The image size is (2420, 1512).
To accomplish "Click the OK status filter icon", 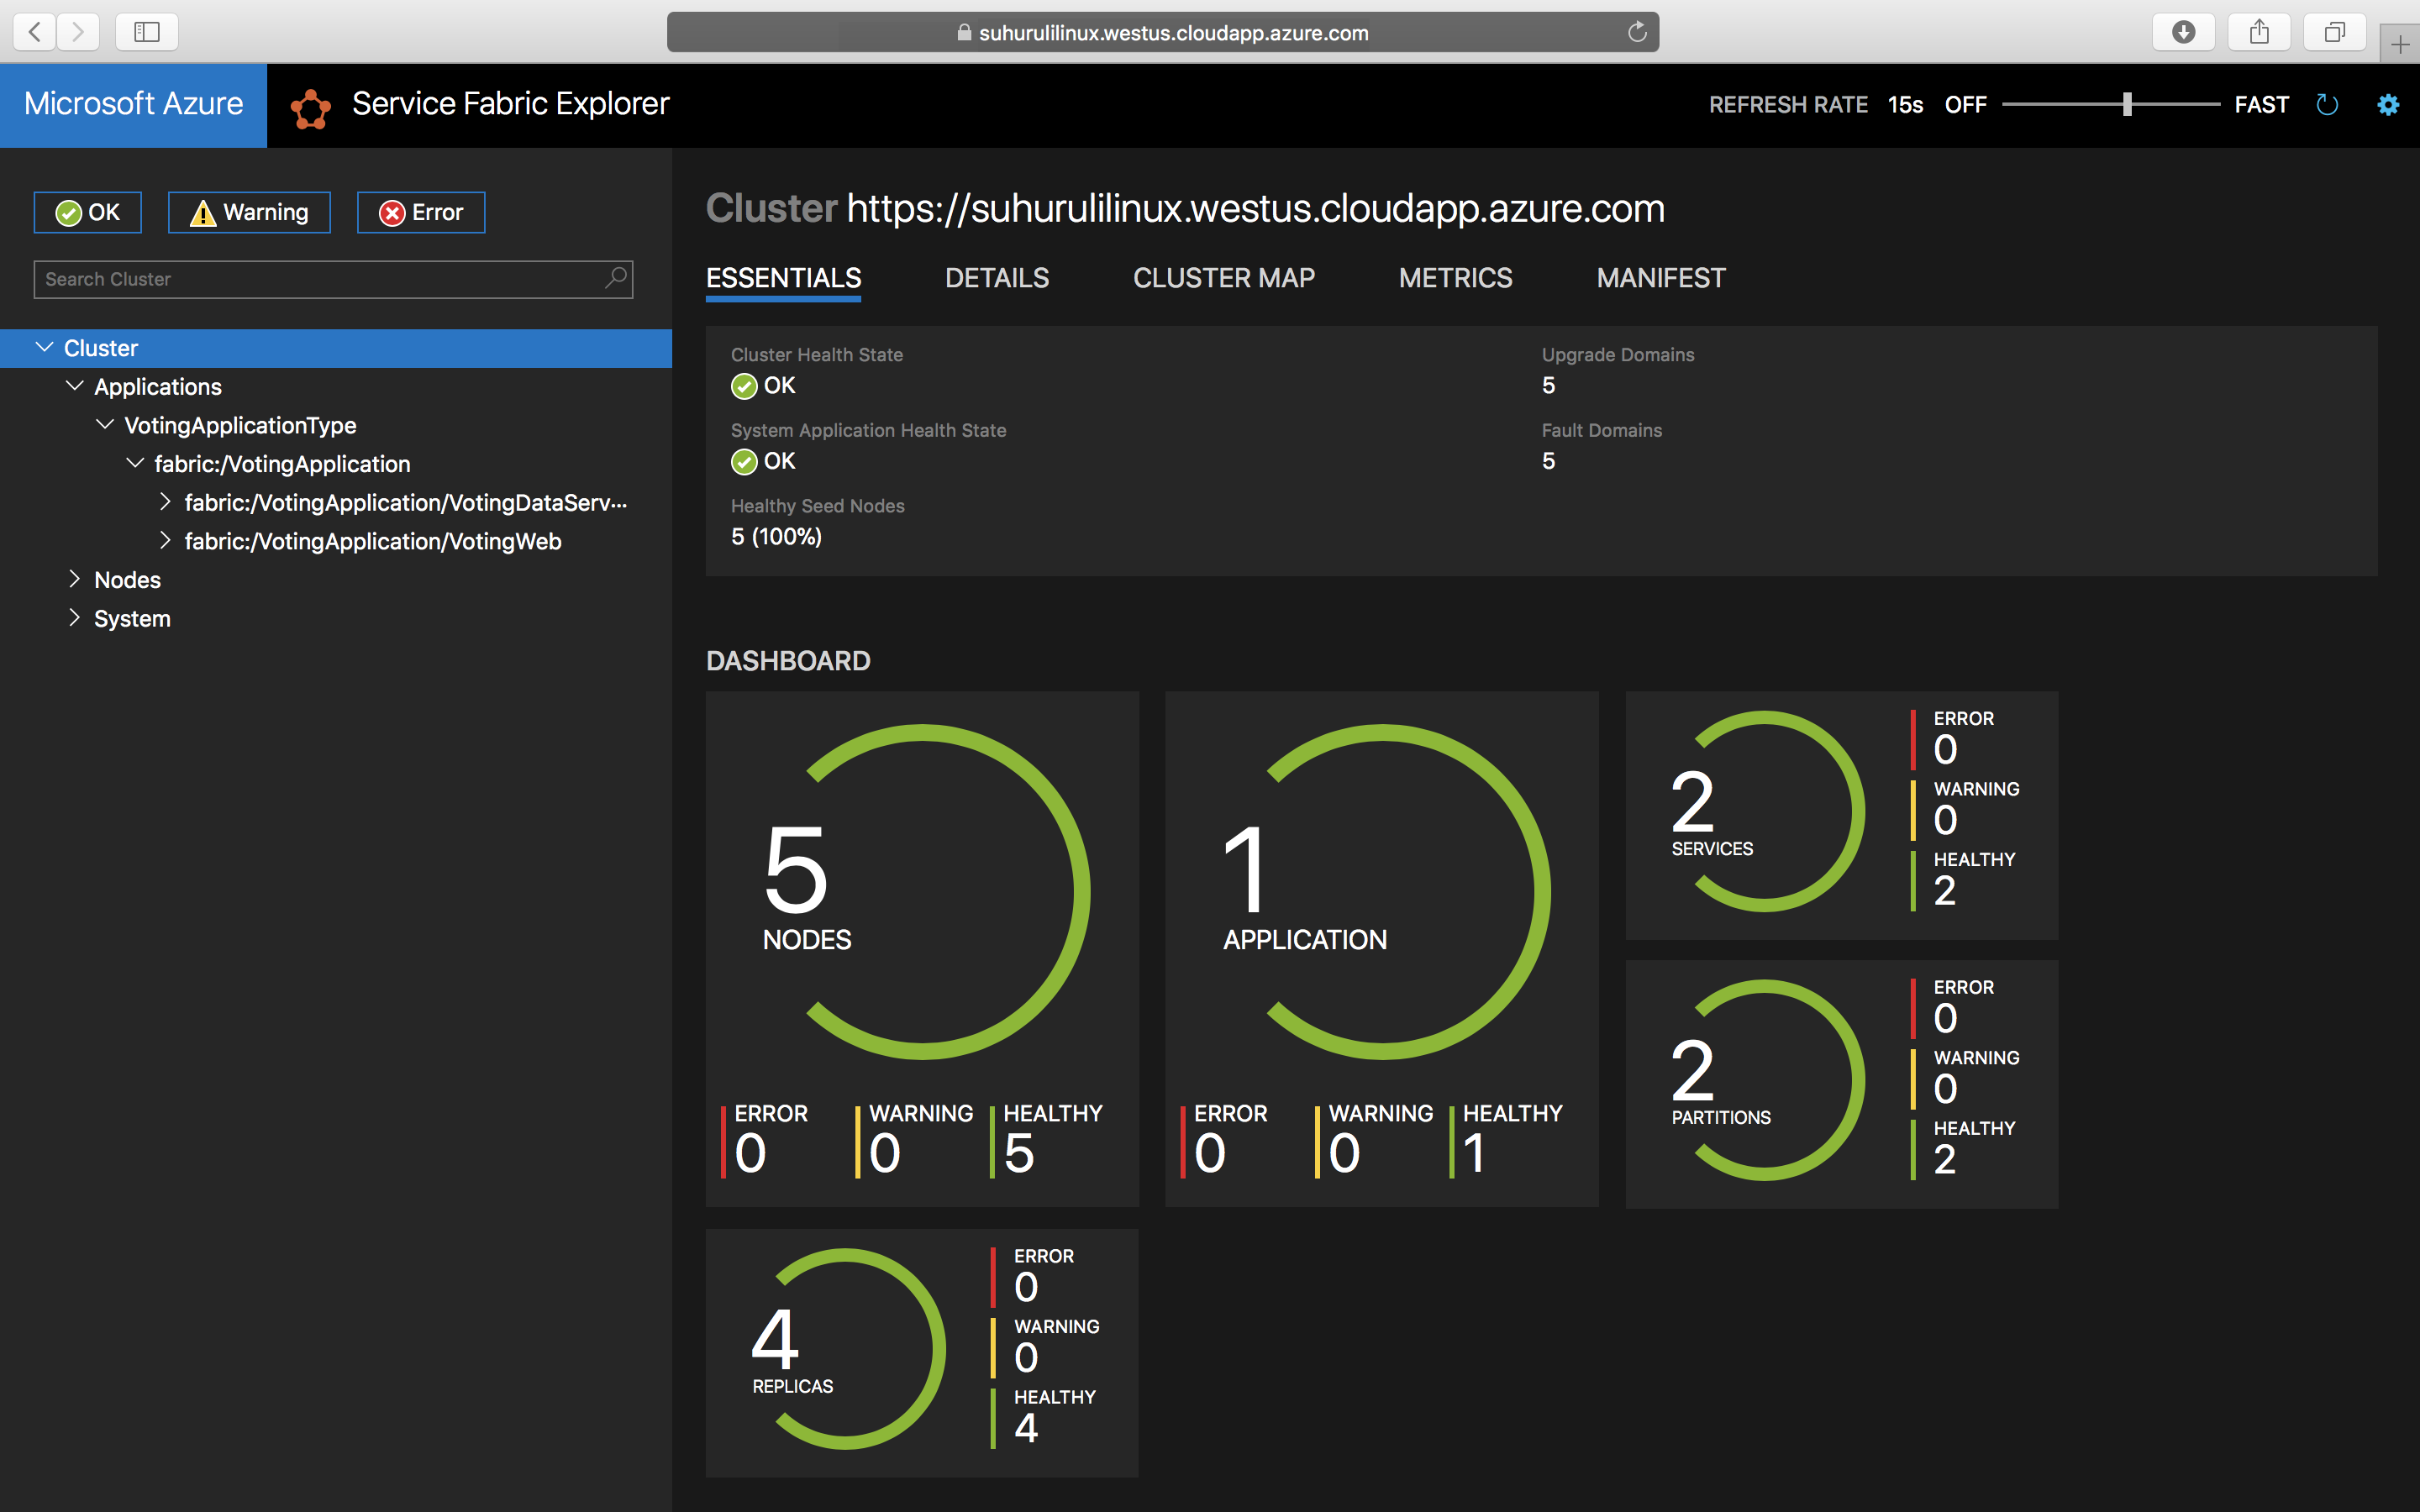I will 87,211.
